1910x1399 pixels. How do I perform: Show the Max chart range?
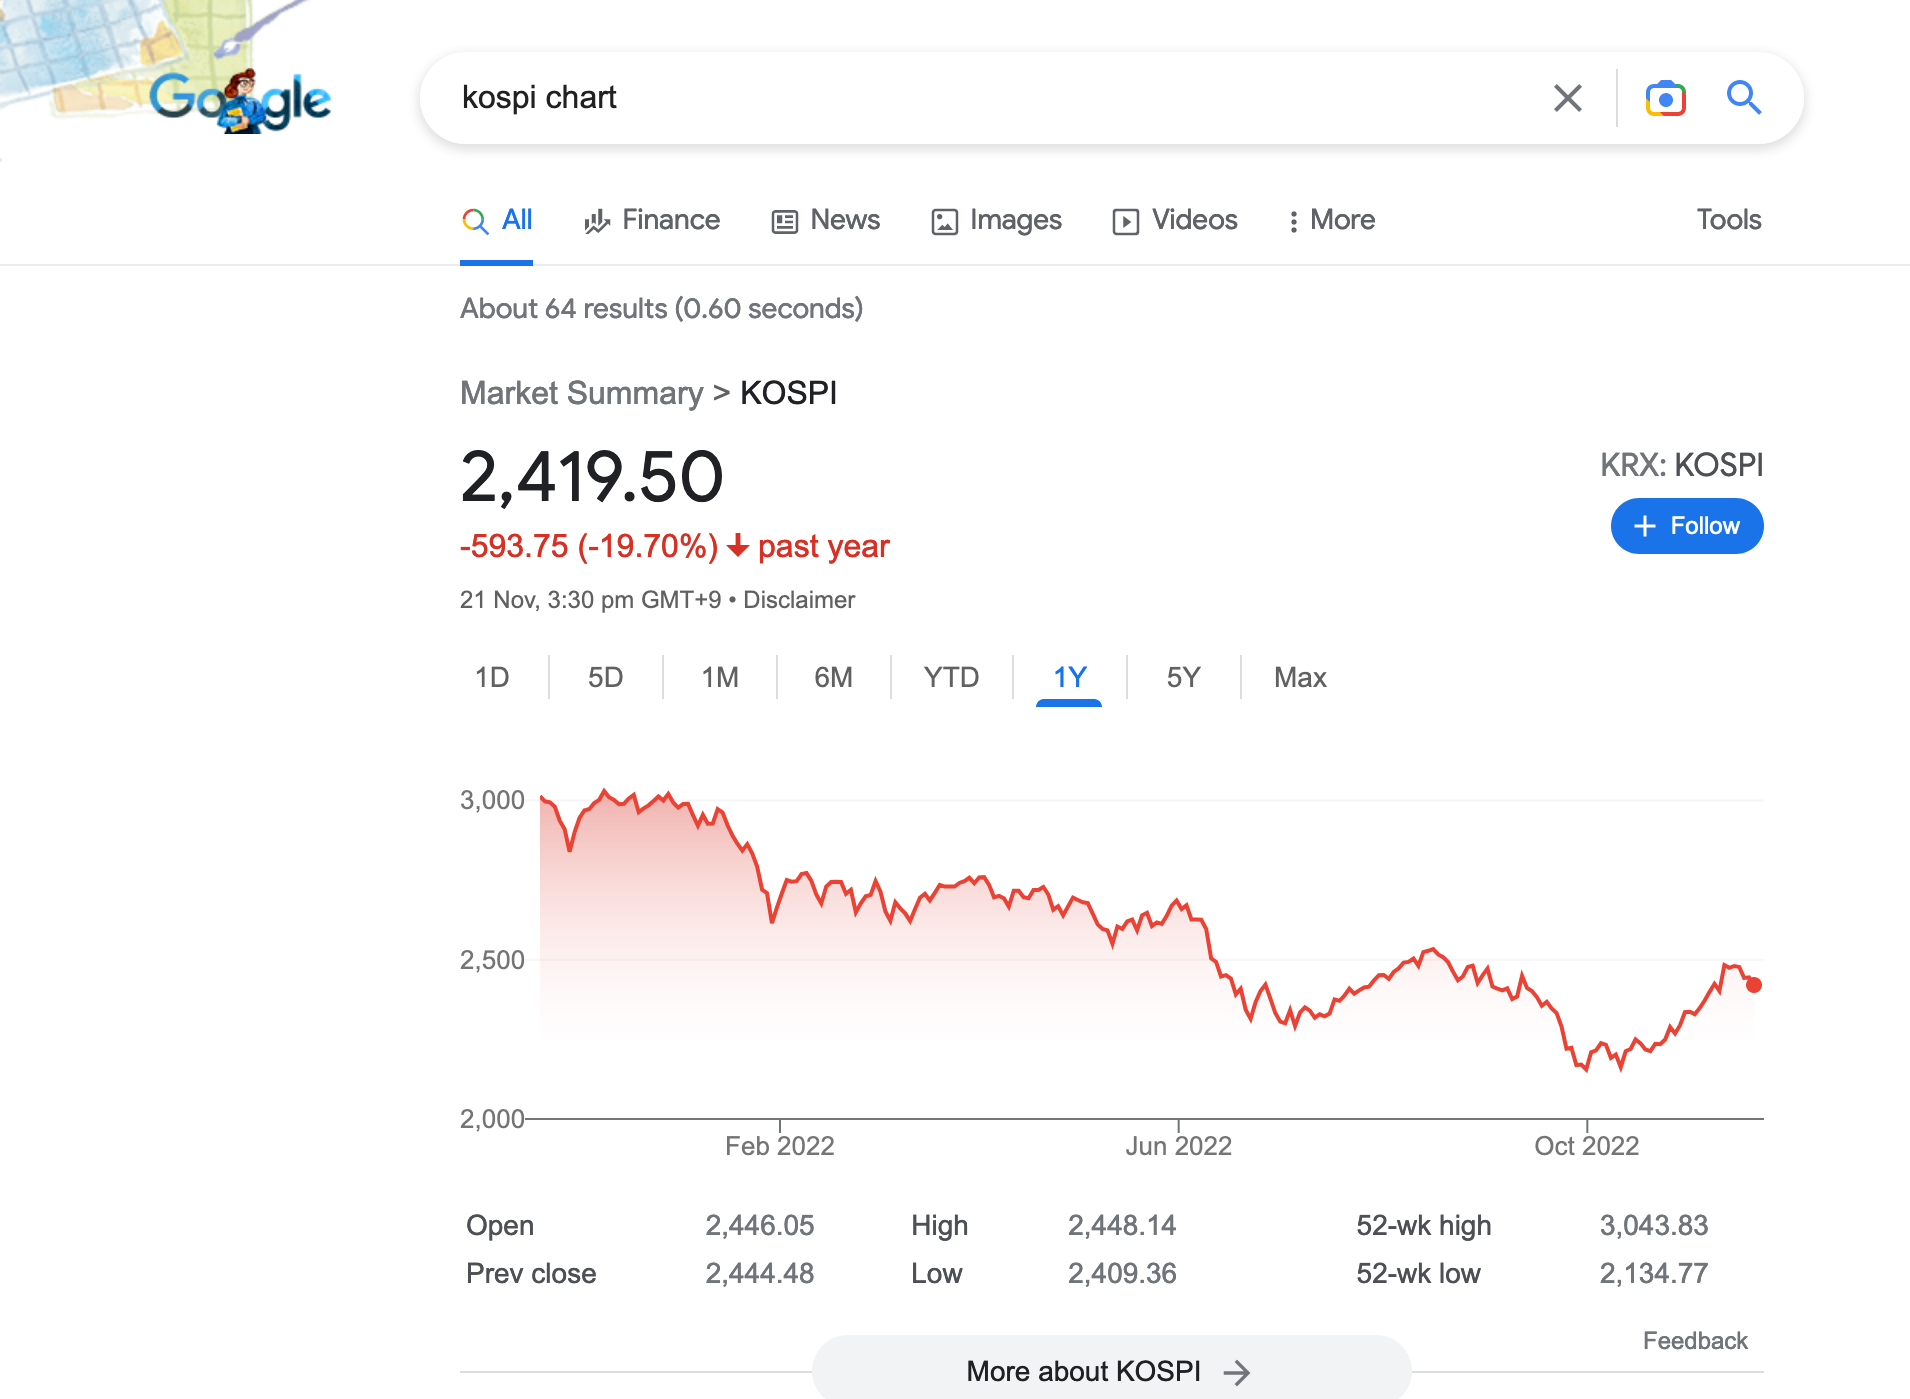coord(1300,678)
